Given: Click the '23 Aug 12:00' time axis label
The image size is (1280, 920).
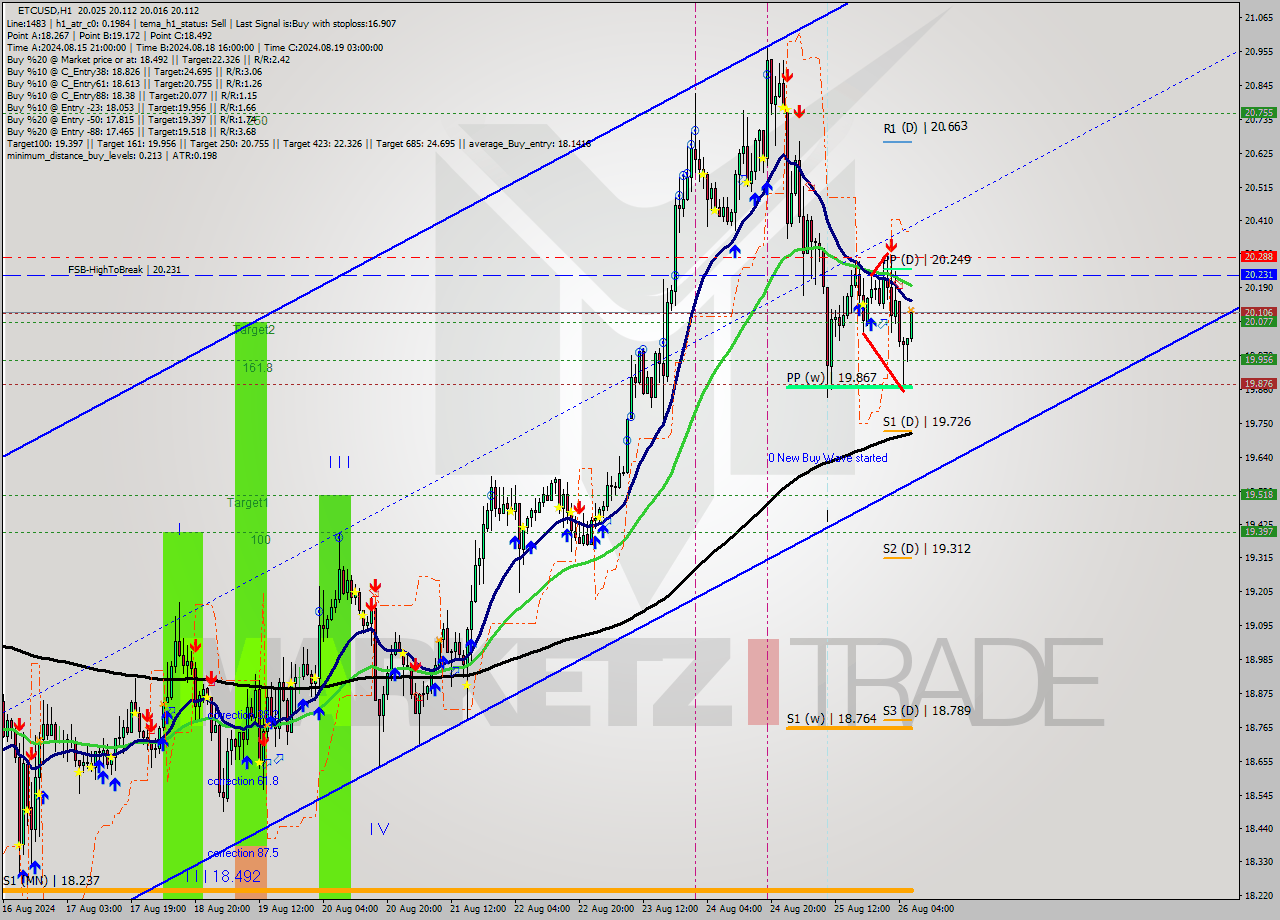Looking at the screenshot, I should (x=668, y=909).
